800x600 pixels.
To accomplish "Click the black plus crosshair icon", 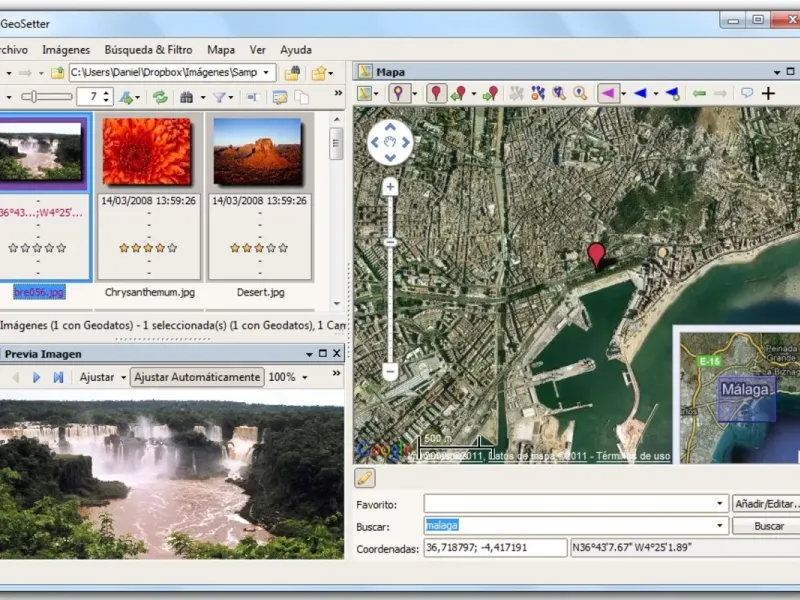I will (768, 93).
